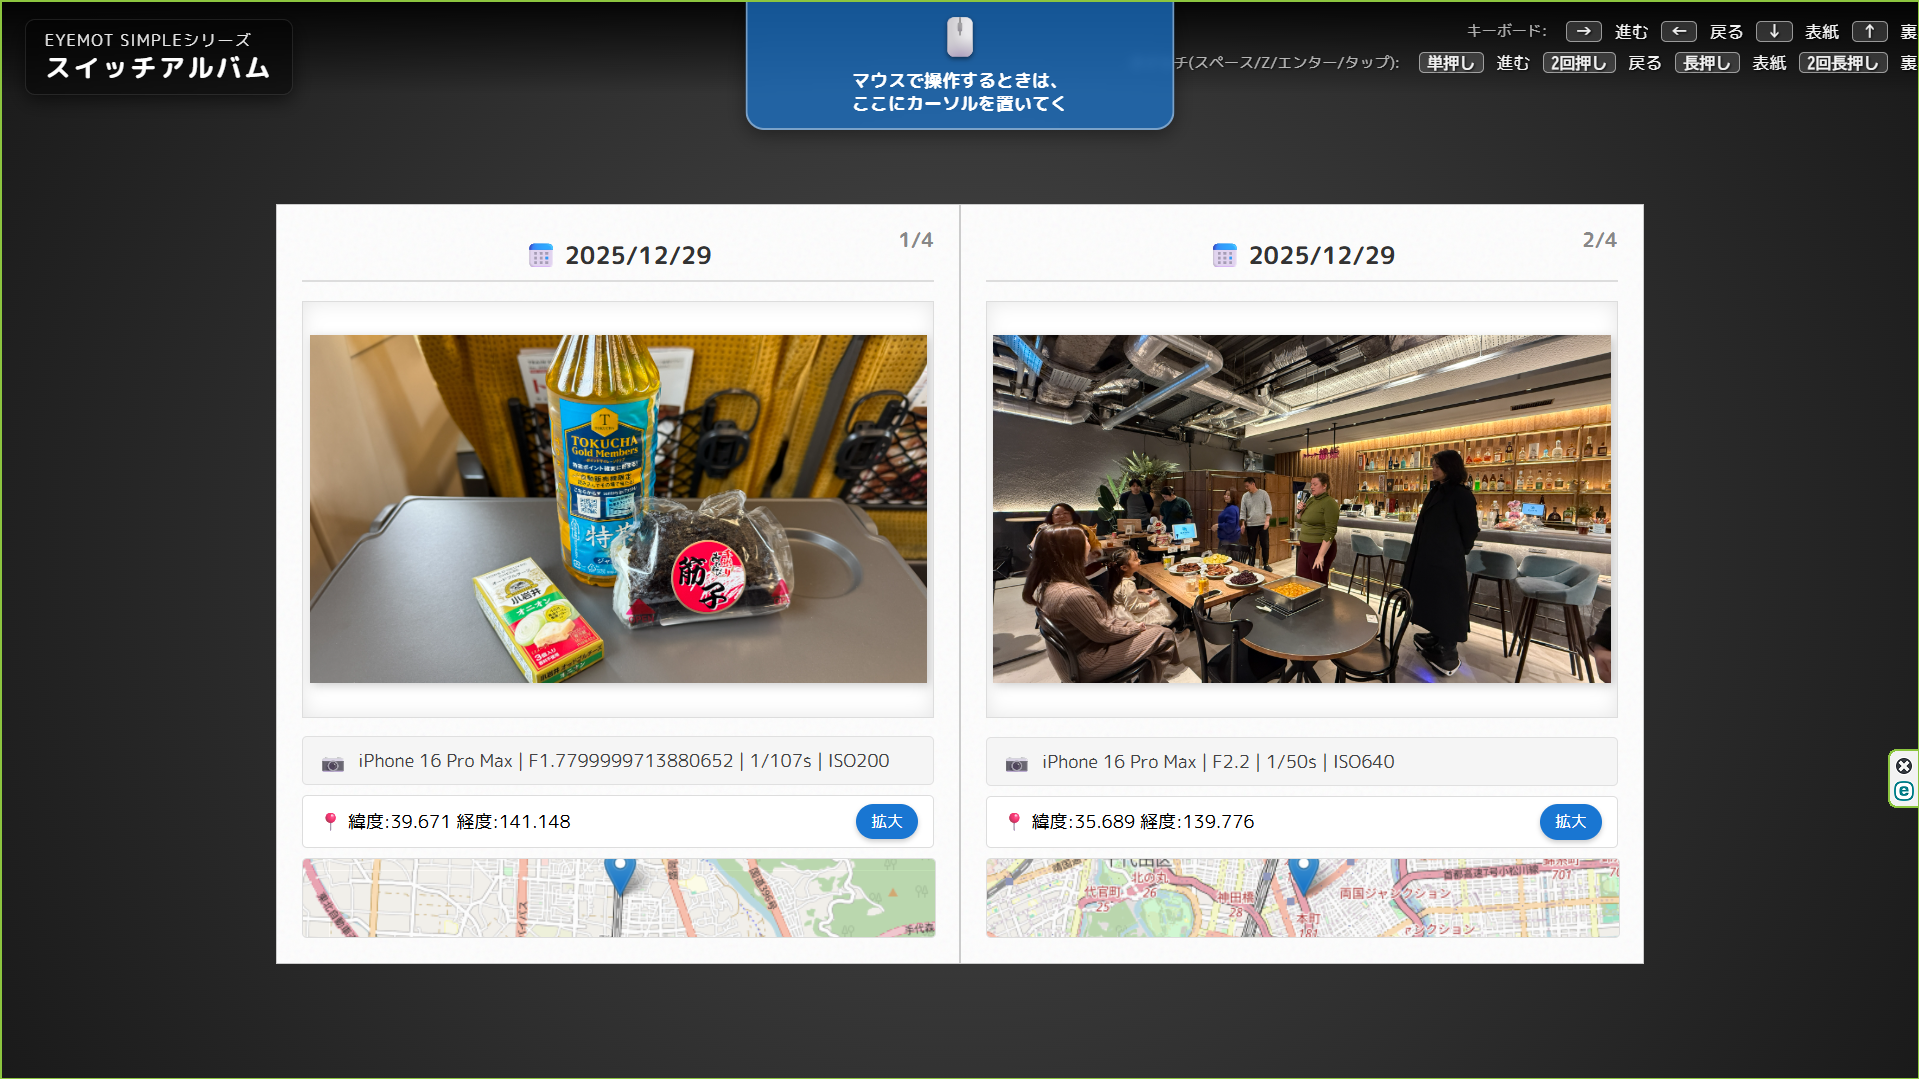1919x1079 pixels.
Task: Click the green e icon on right edge
Action: click(x=1904, y=792)
